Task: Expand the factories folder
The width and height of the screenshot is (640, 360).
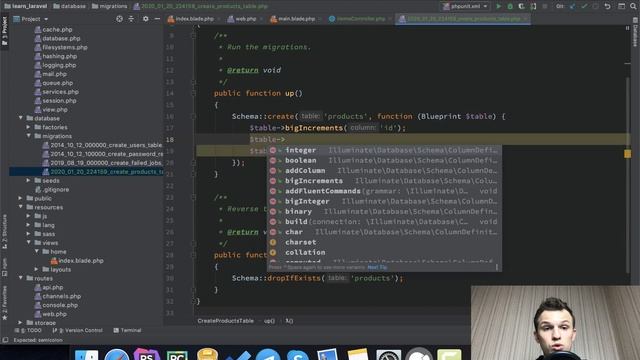Action: coord(29,127)
